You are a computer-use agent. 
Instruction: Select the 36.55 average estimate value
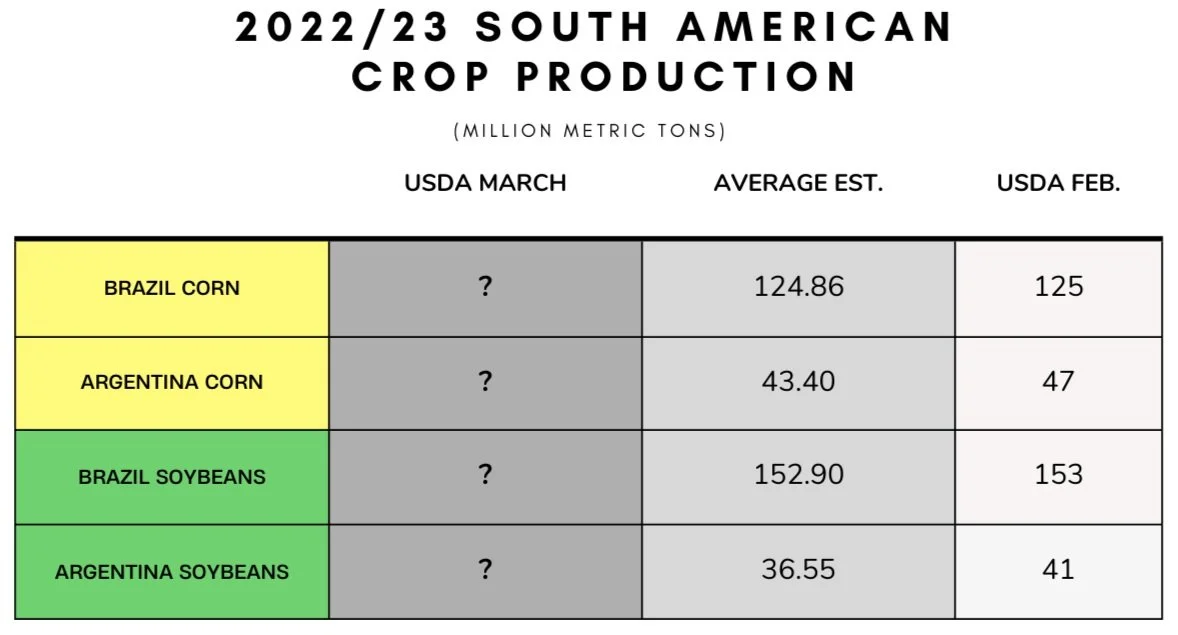pos(798,569)
